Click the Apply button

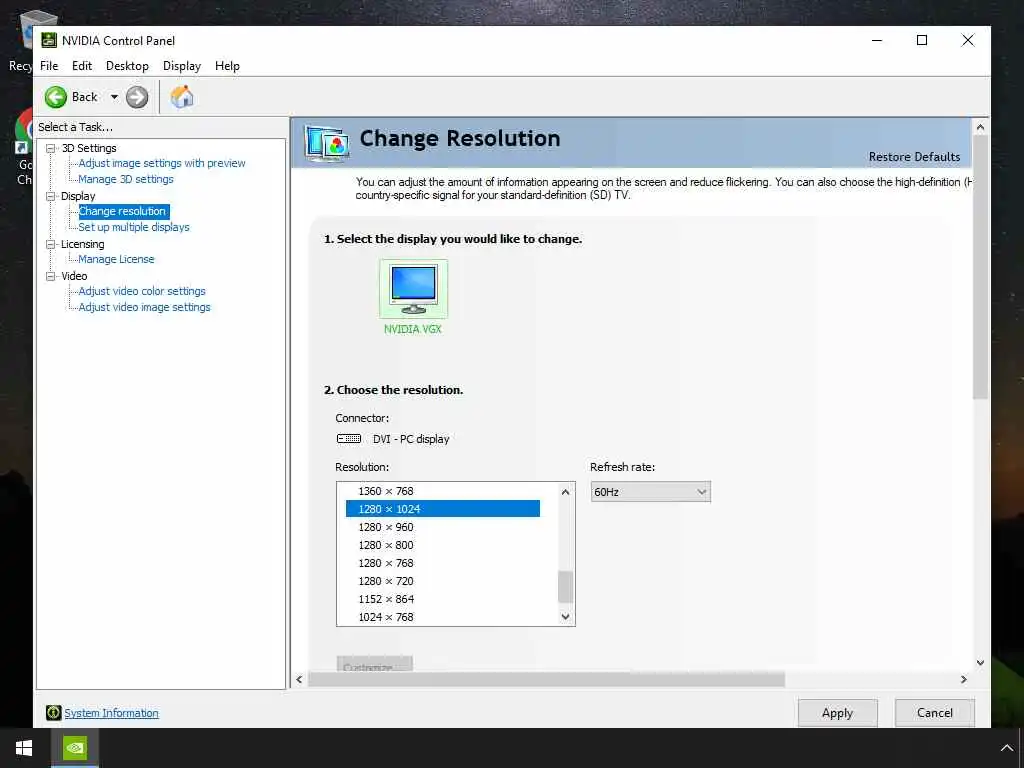click(837, 712)
